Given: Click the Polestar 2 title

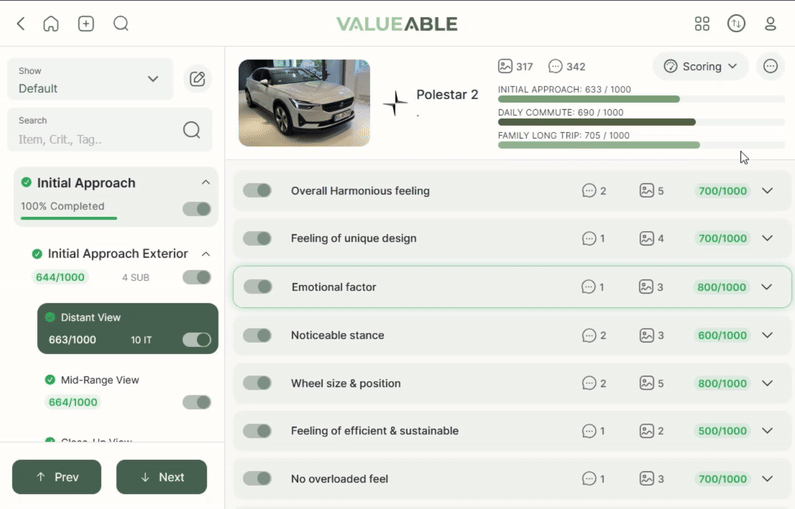Looking at the screenshot, I should point(447,95).
